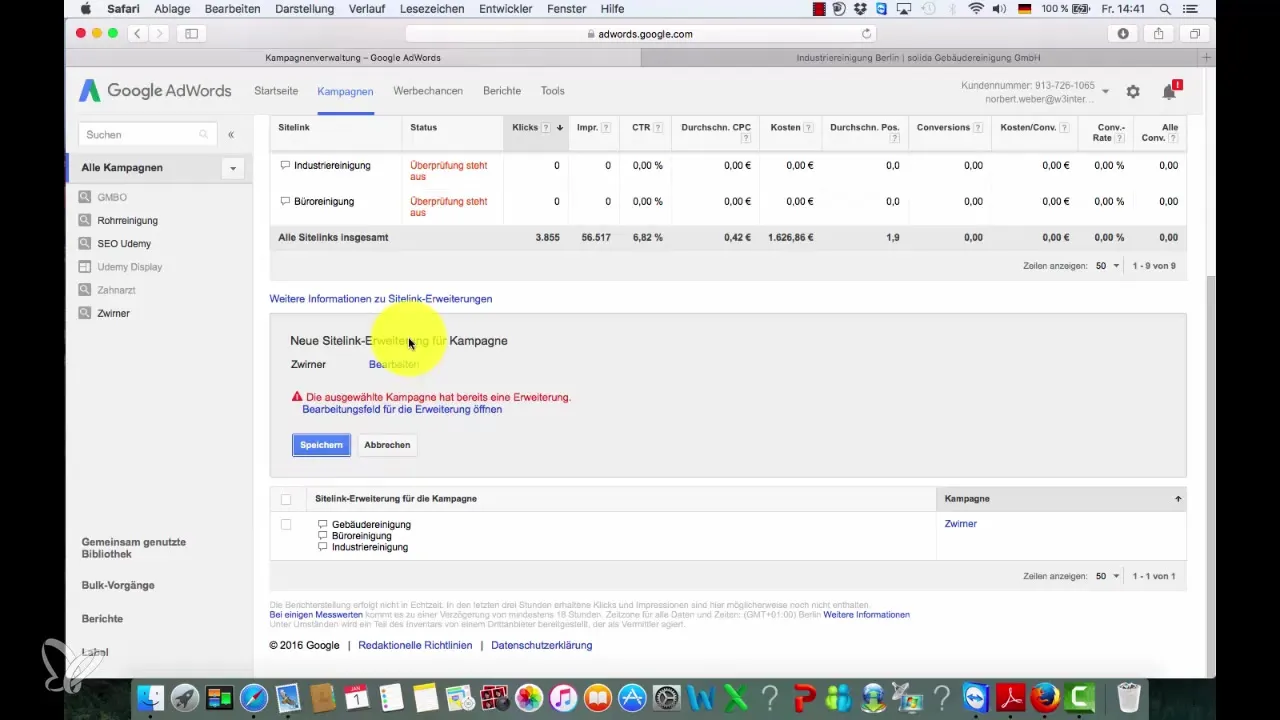The height and width of the screenshot is (720, 1280).
Task: Select GMBO campaign in sidebar
Action: coord(112,197)
